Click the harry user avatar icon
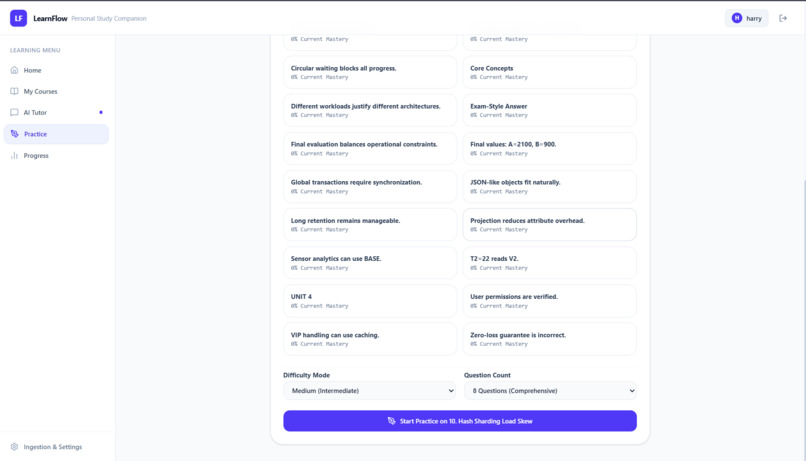 [x=737, y=18]
